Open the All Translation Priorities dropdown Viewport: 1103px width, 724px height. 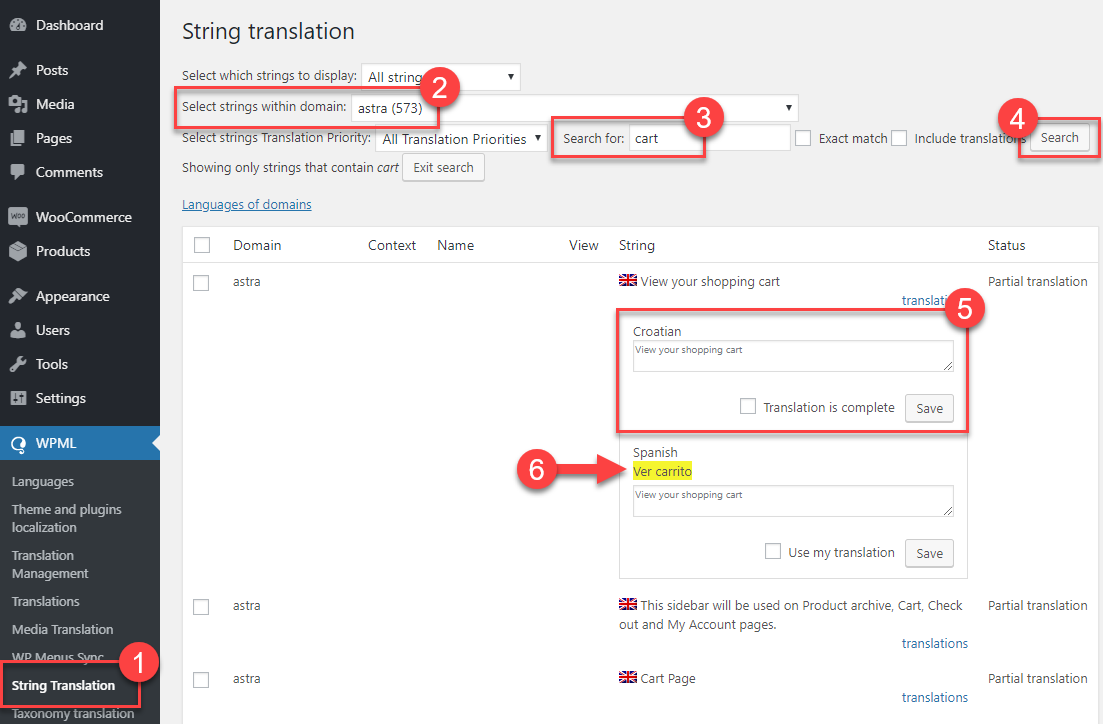coord(461,139)
